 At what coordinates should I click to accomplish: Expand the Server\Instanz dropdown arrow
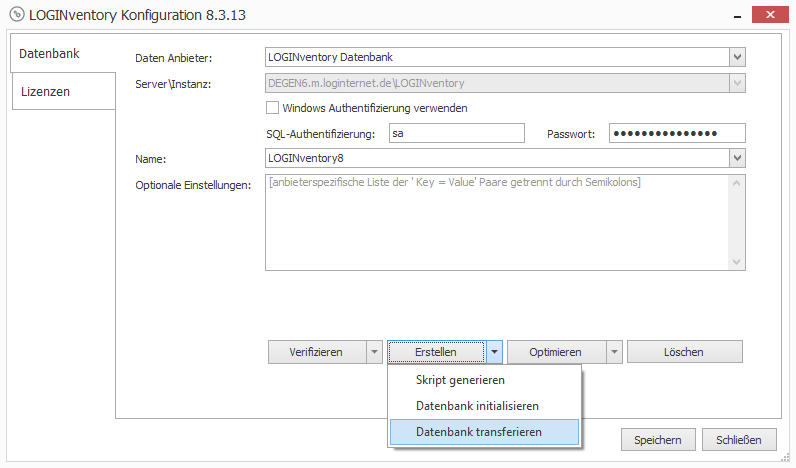(737, 83)
